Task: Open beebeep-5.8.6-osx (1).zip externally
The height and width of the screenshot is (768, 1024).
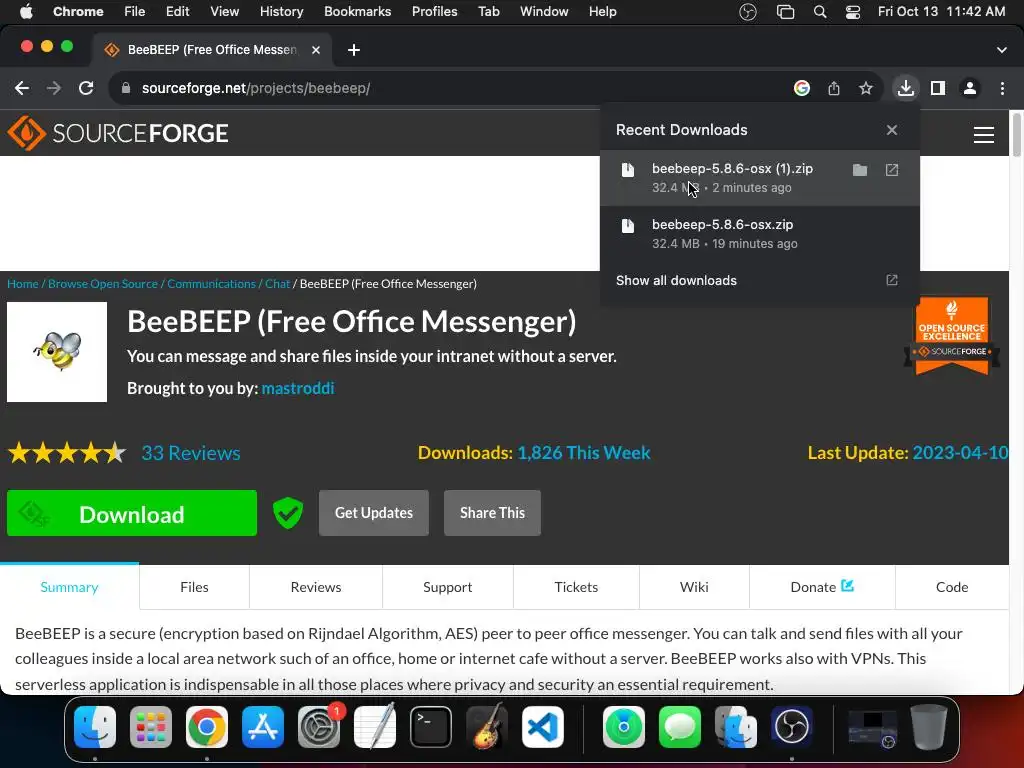Action: point(892,170)
